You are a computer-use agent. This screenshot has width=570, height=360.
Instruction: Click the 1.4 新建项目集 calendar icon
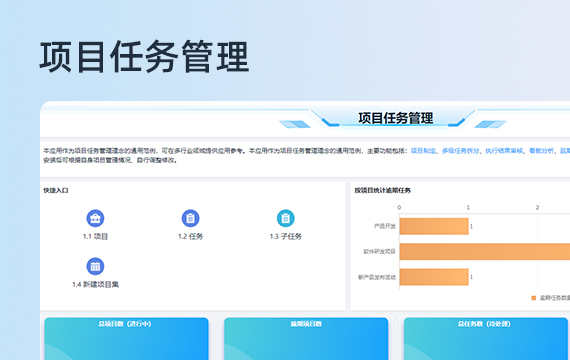click(x=95, y=266)
